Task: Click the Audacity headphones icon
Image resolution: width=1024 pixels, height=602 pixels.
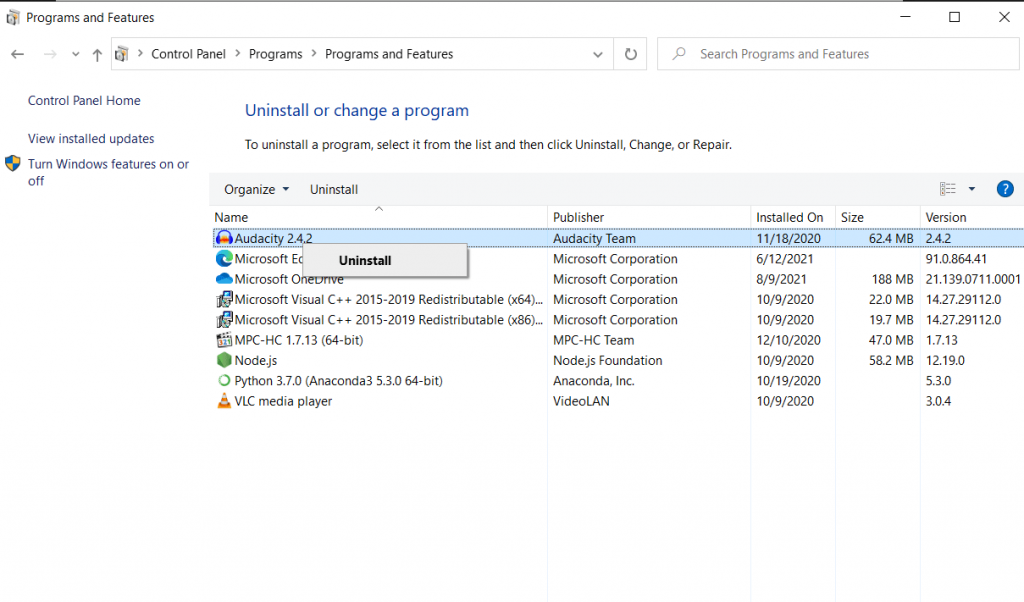Action: coord(224,238)
